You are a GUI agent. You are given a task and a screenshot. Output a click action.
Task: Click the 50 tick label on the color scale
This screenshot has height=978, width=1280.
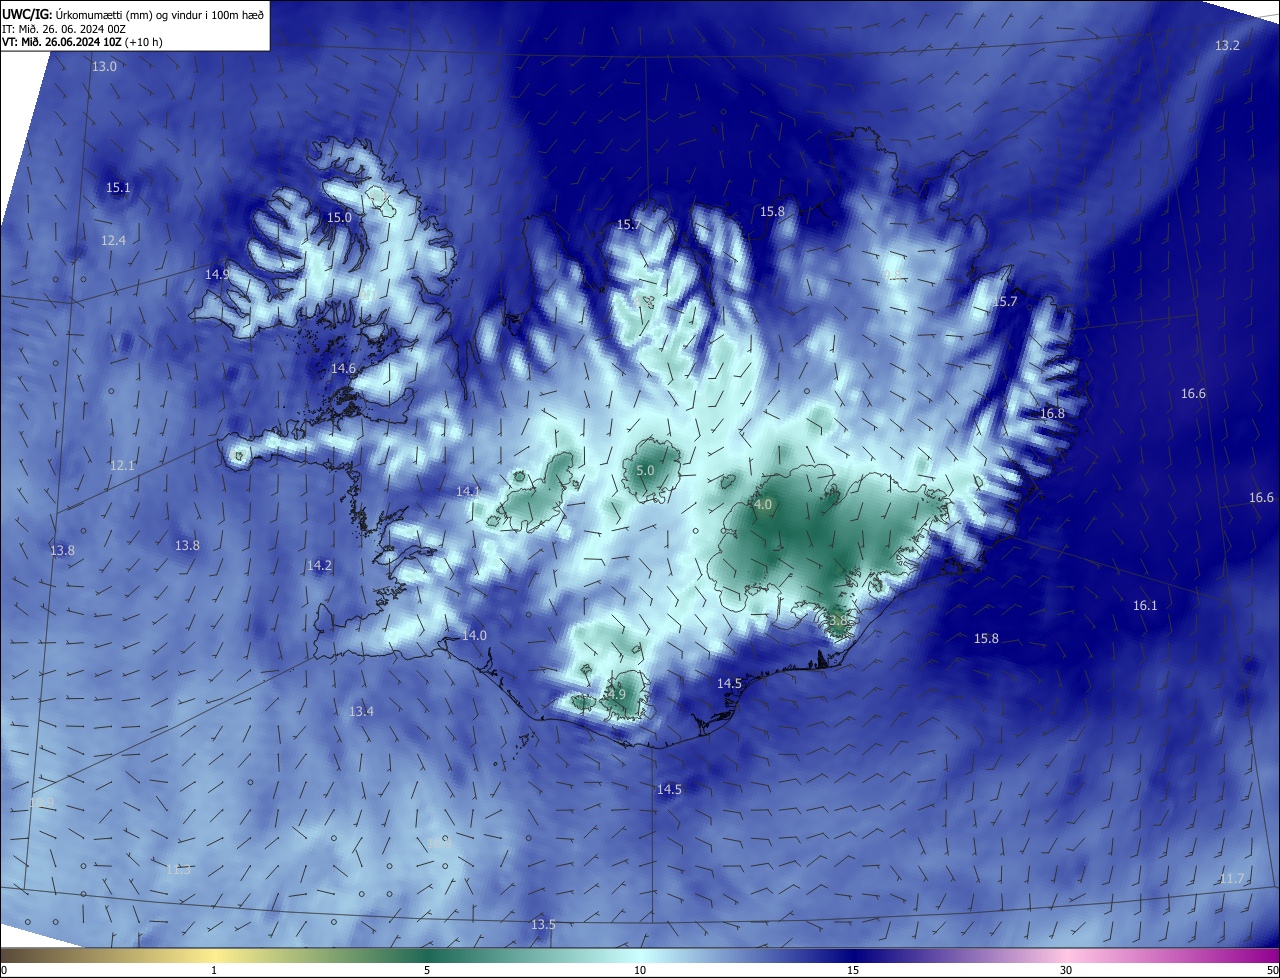pyautogui.click(x=1272, y=970)
